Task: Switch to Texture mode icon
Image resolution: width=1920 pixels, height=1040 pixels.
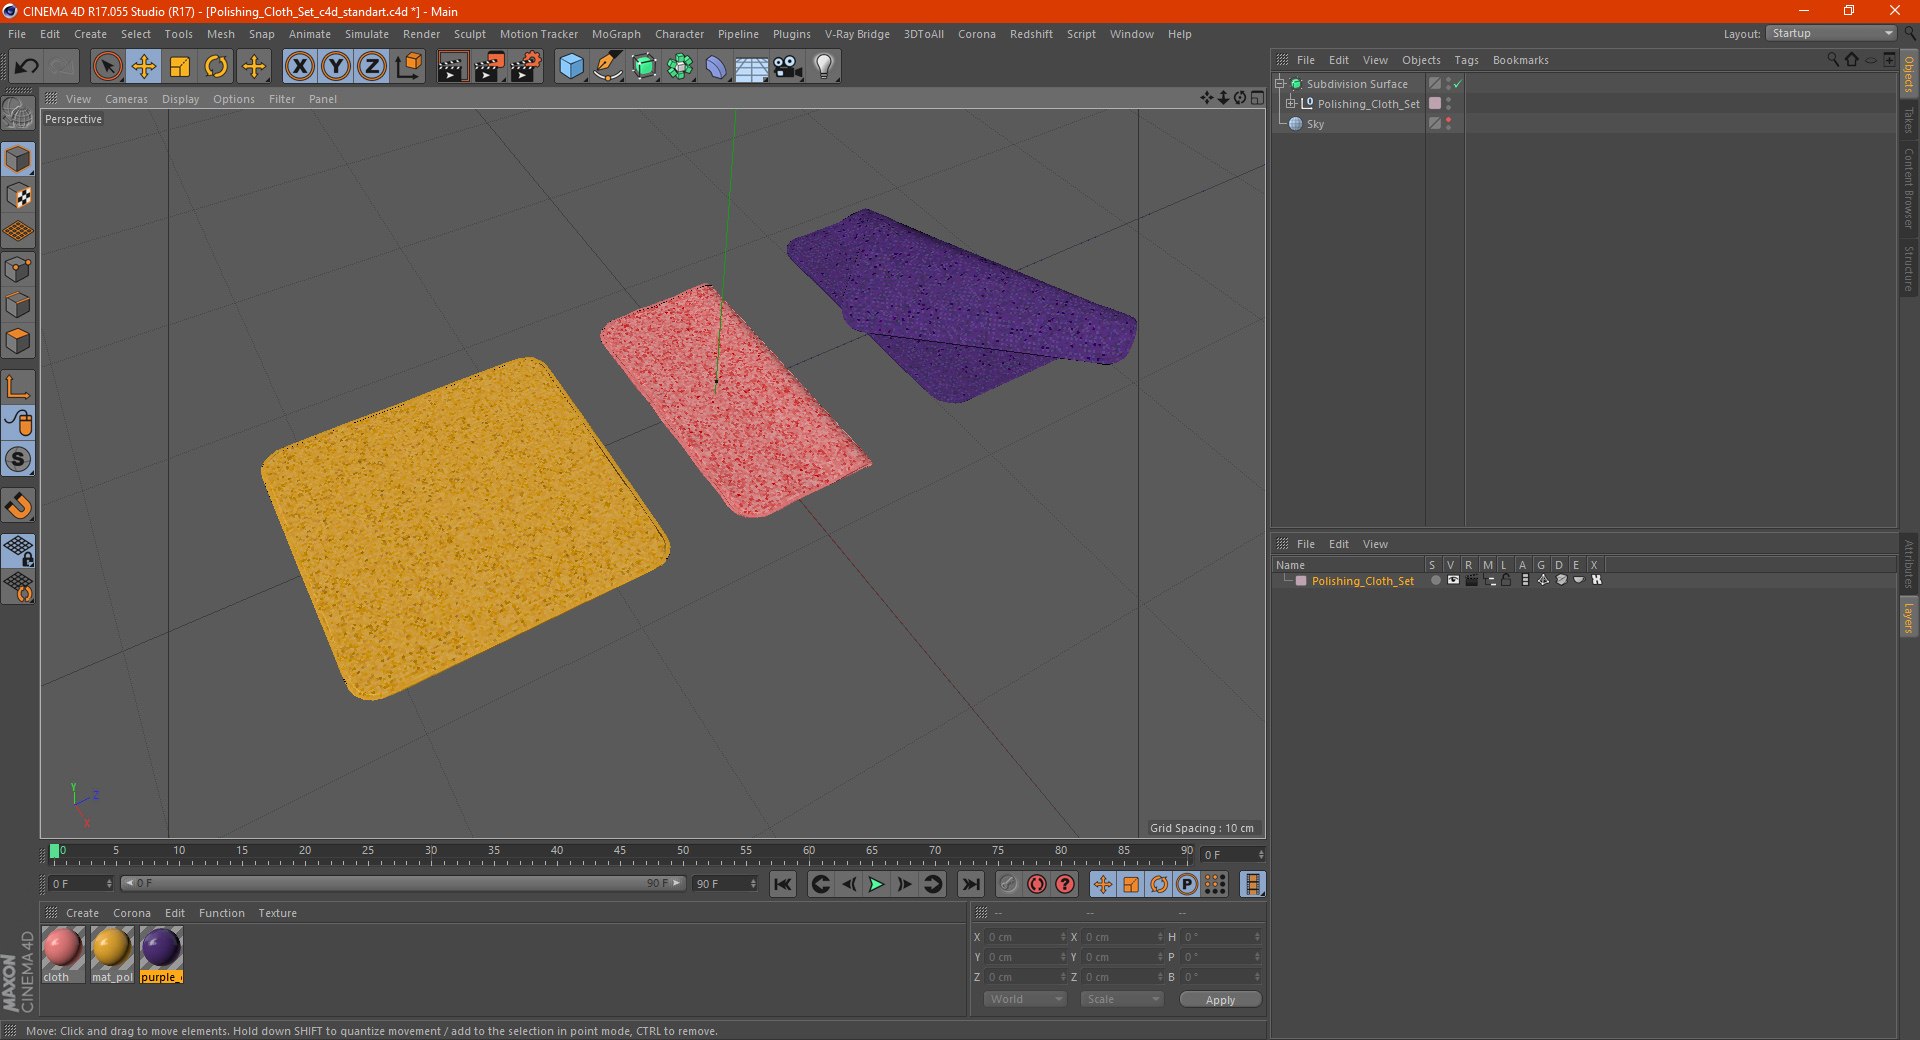Action: (x=18, y=196)
